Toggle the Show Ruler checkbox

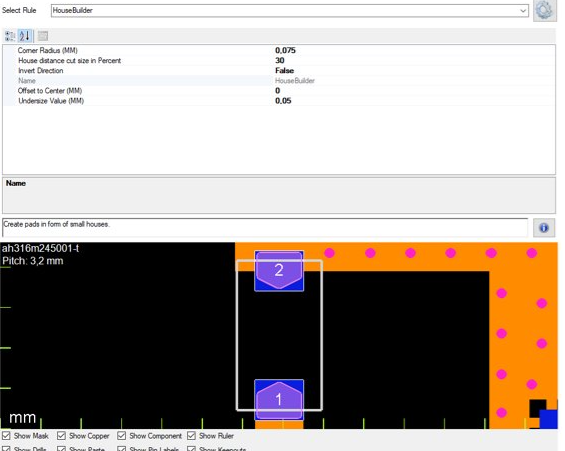pos(191,436)
